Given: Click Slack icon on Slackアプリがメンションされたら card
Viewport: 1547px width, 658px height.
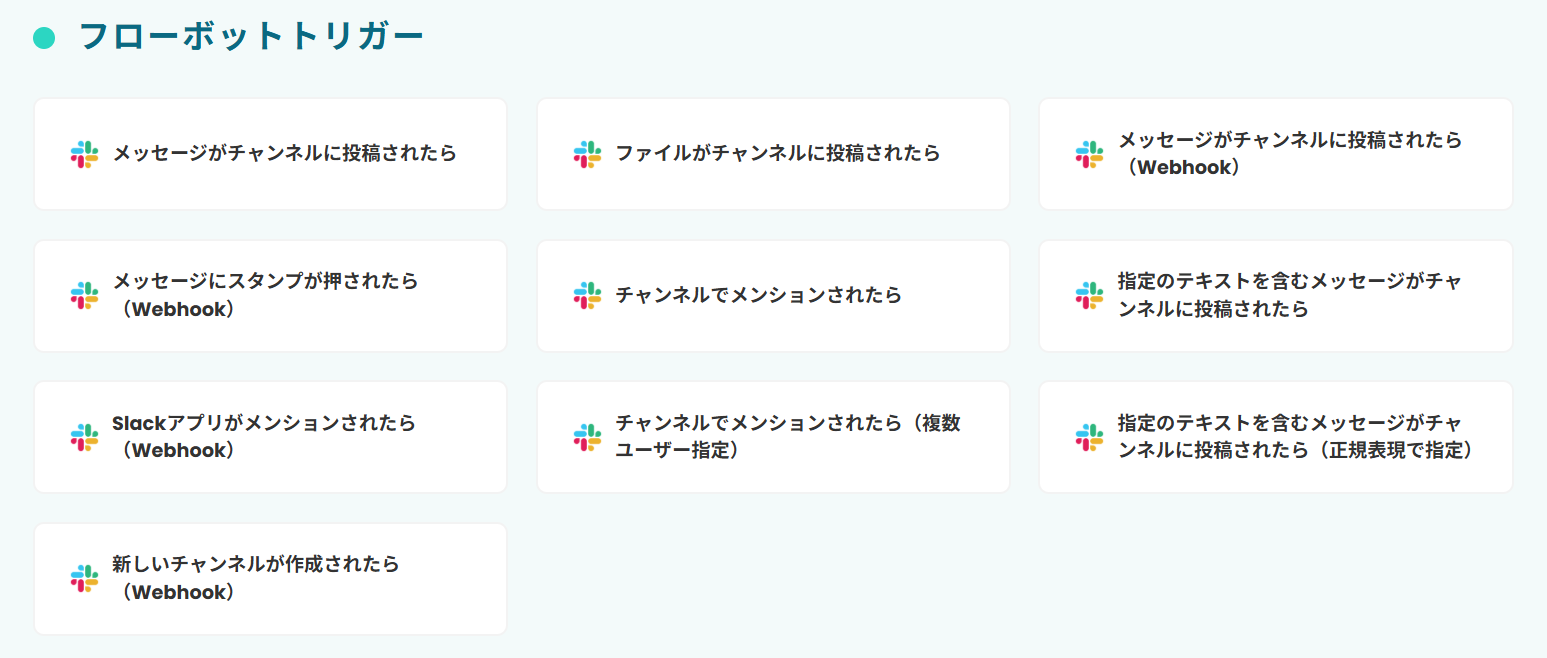Looking at the screenshot, I should [x=85, y=437].
